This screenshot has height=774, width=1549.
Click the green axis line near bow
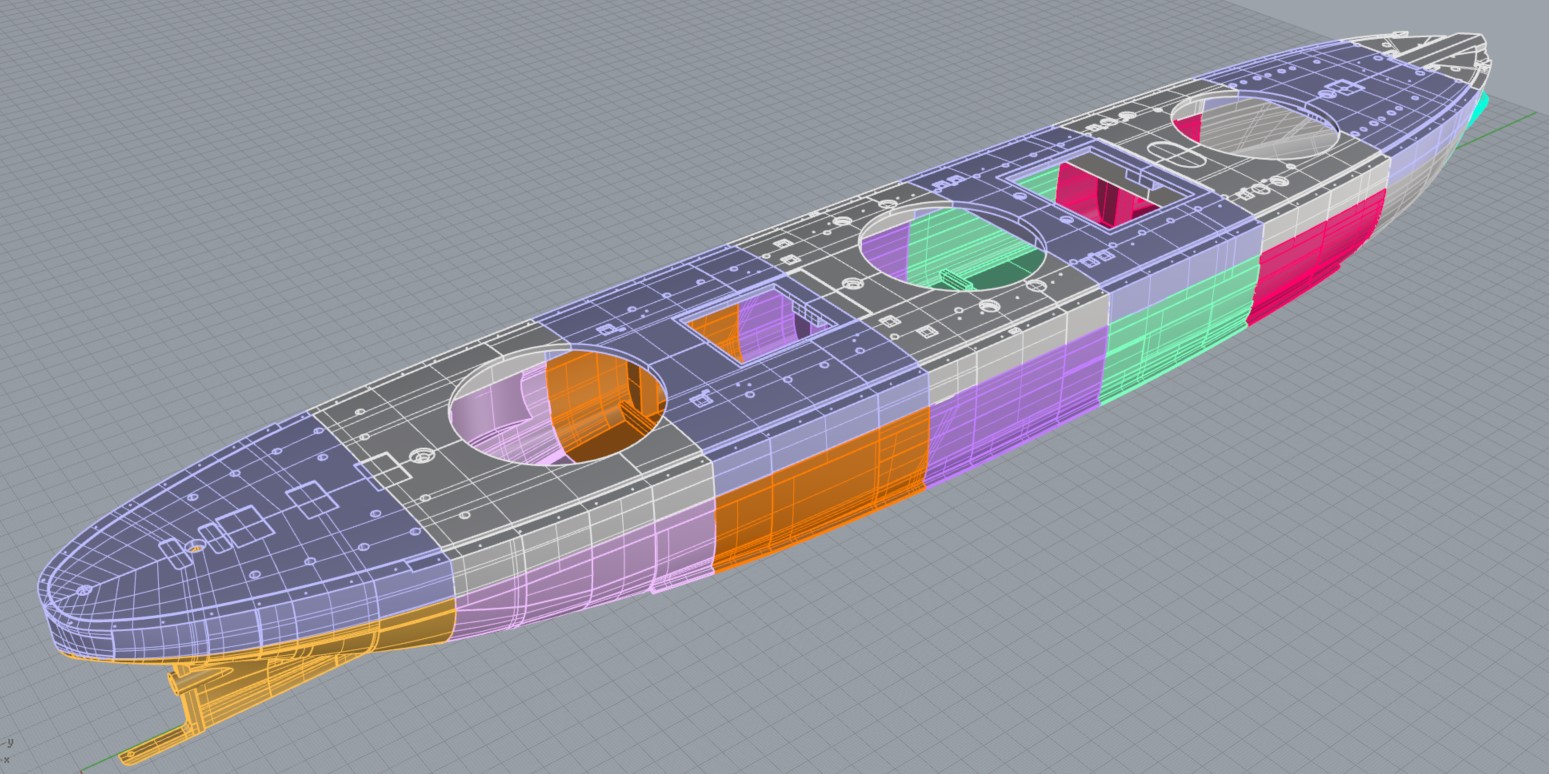1500,128
